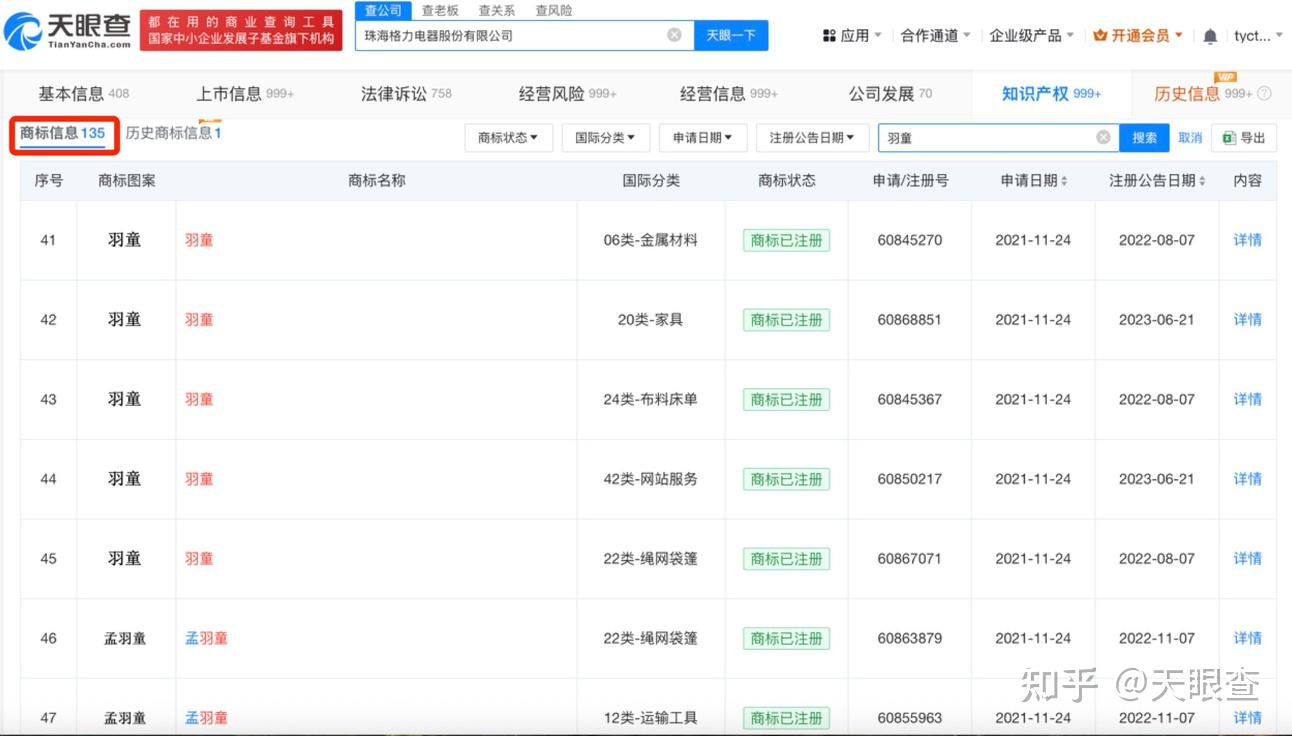Click the 羽童 trademark image in row 41
Screen dimensions: 1292x736
click(x=125, y=240)
